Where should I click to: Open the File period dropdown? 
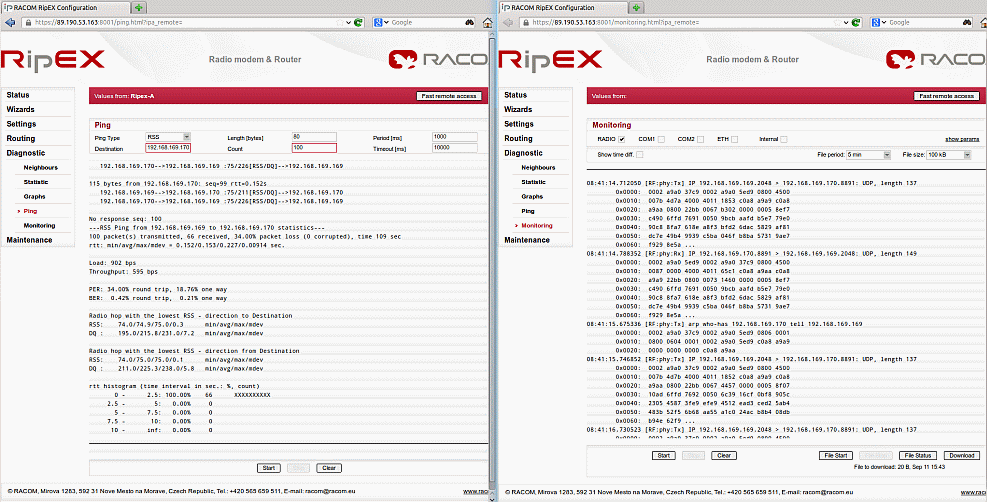869,154
